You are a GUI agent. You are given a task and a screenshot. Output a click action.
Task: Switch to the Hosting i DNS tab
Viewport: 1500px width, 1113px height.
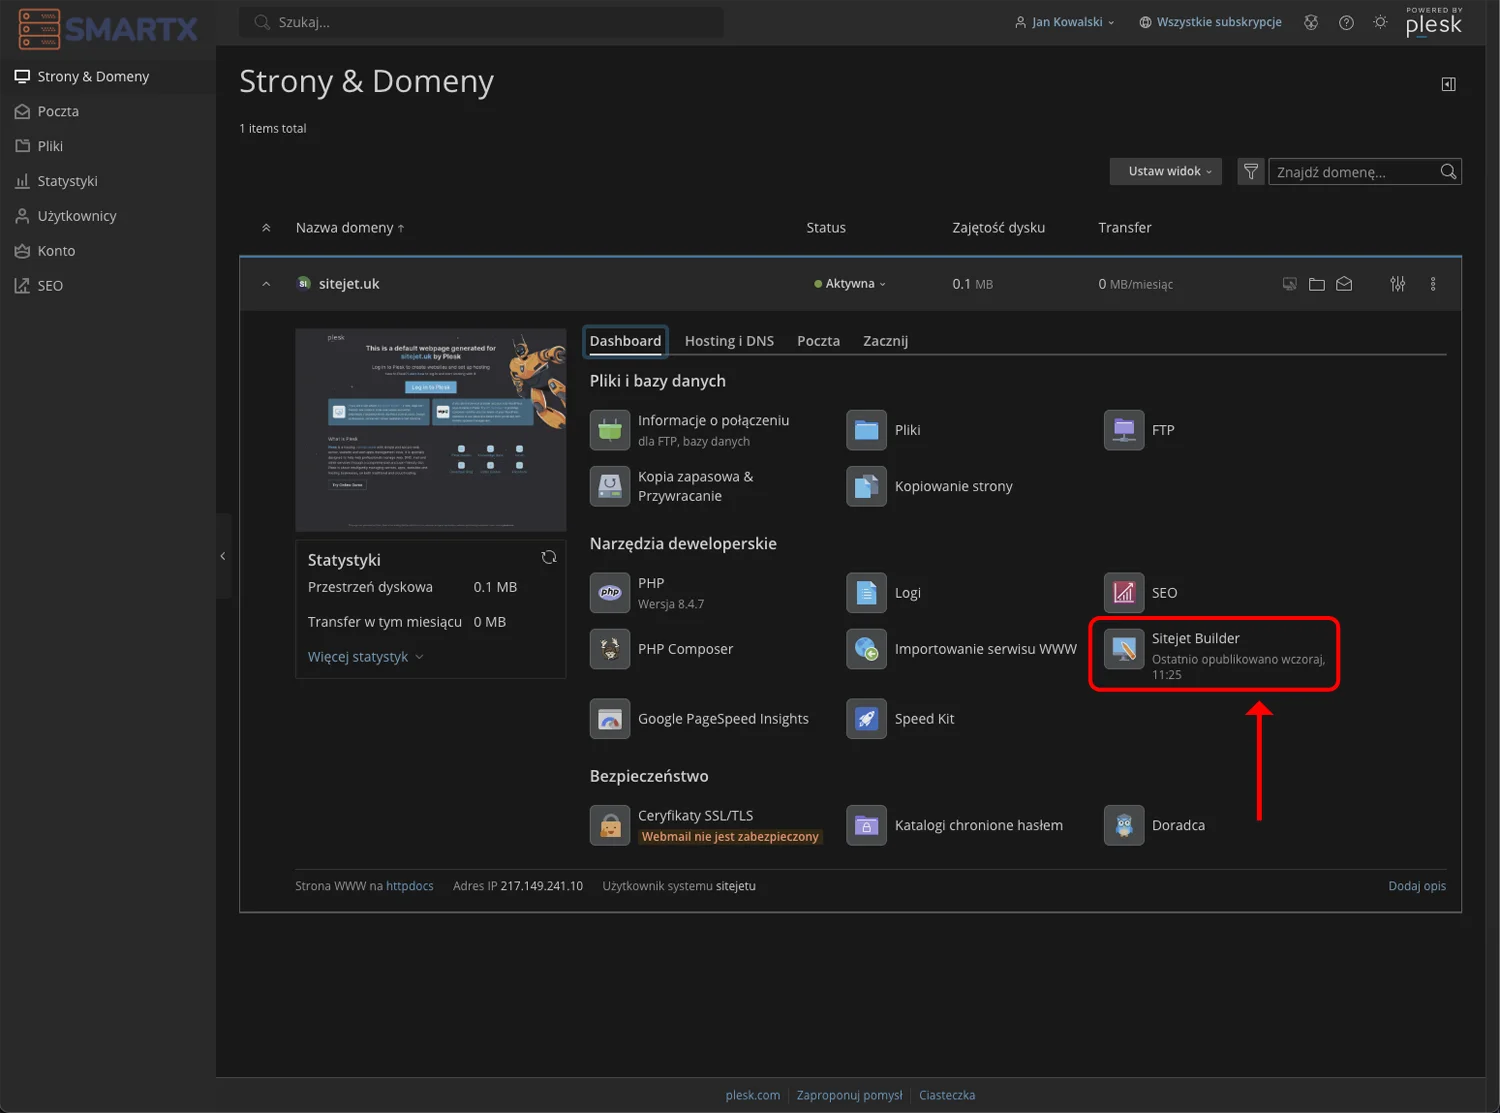click(728, 340)
